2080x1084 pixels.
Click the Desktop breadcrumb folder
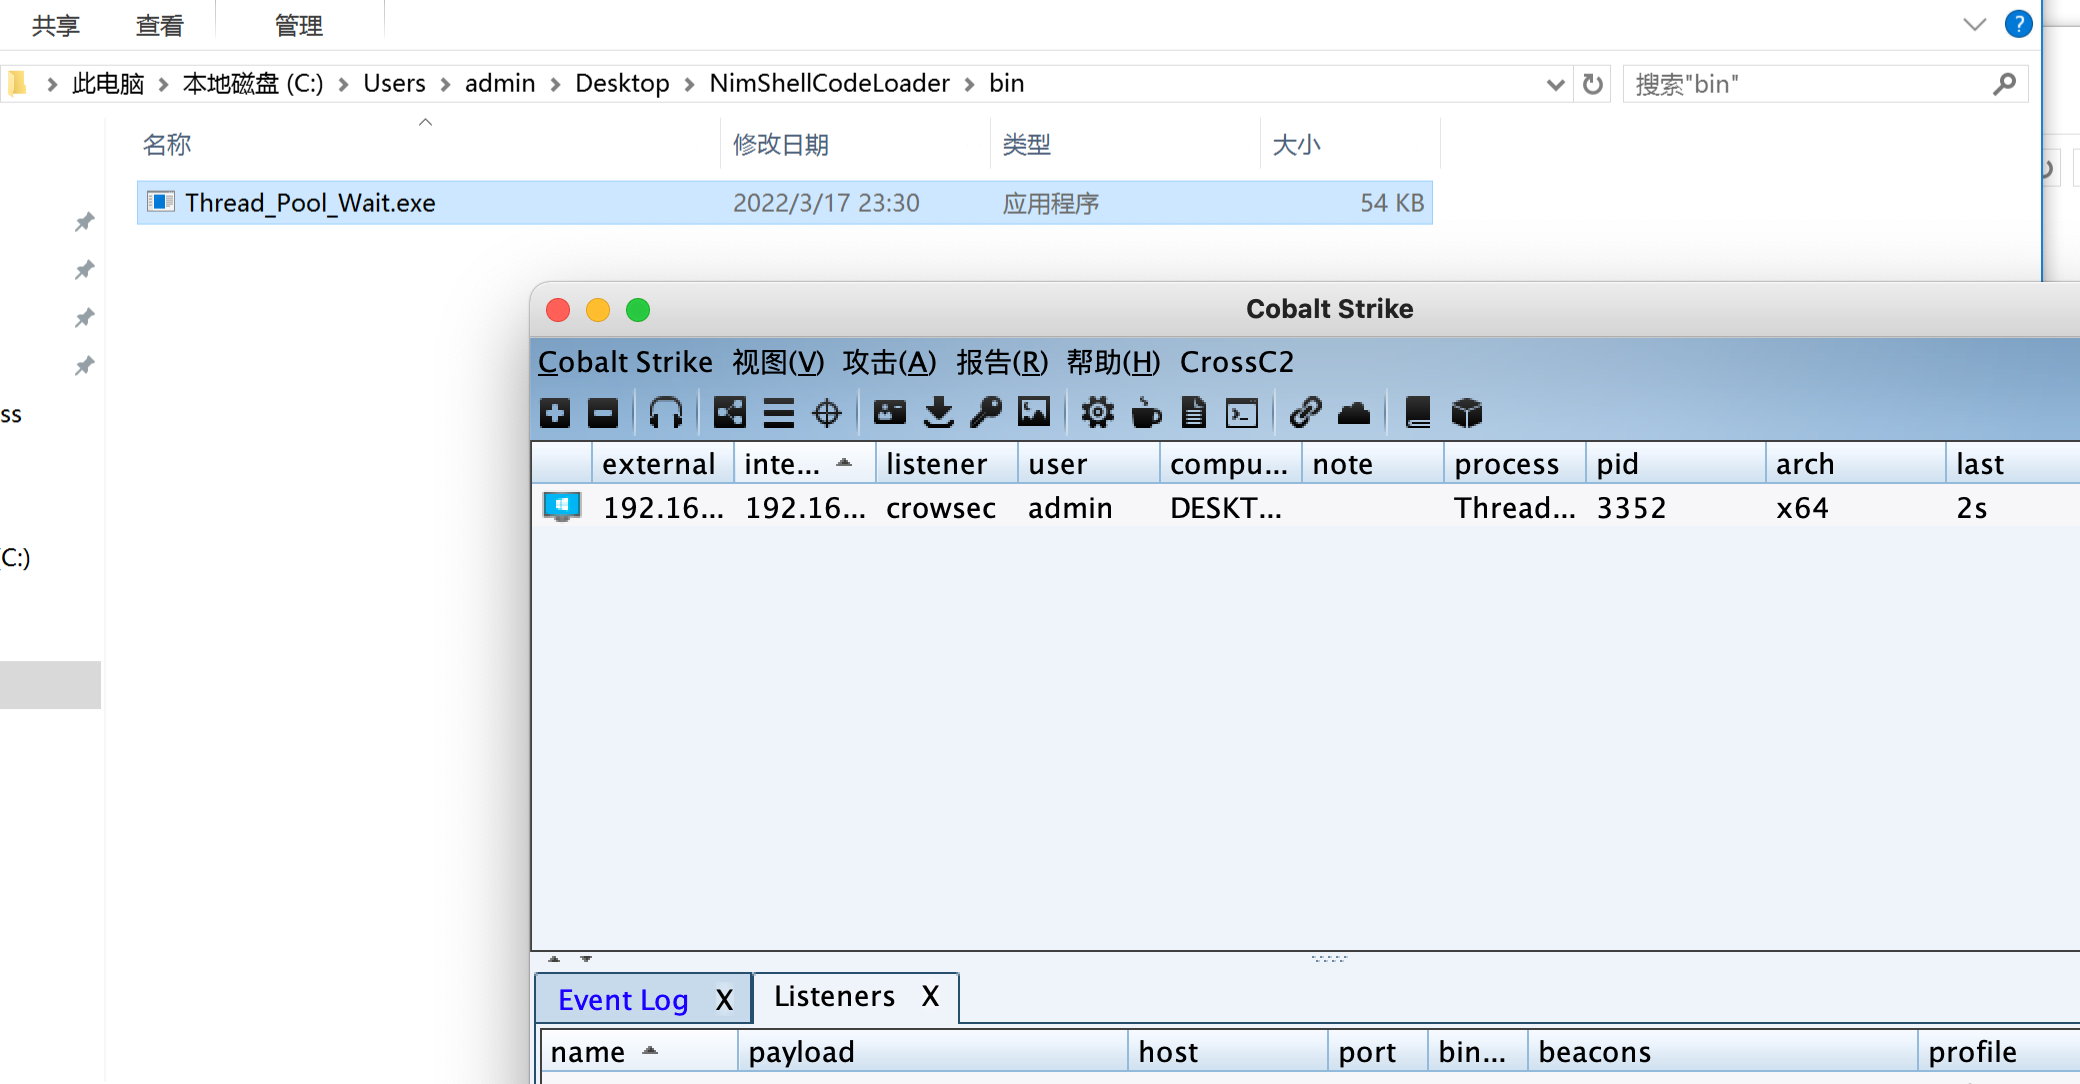pyautogui.click(x=622, y=83)
